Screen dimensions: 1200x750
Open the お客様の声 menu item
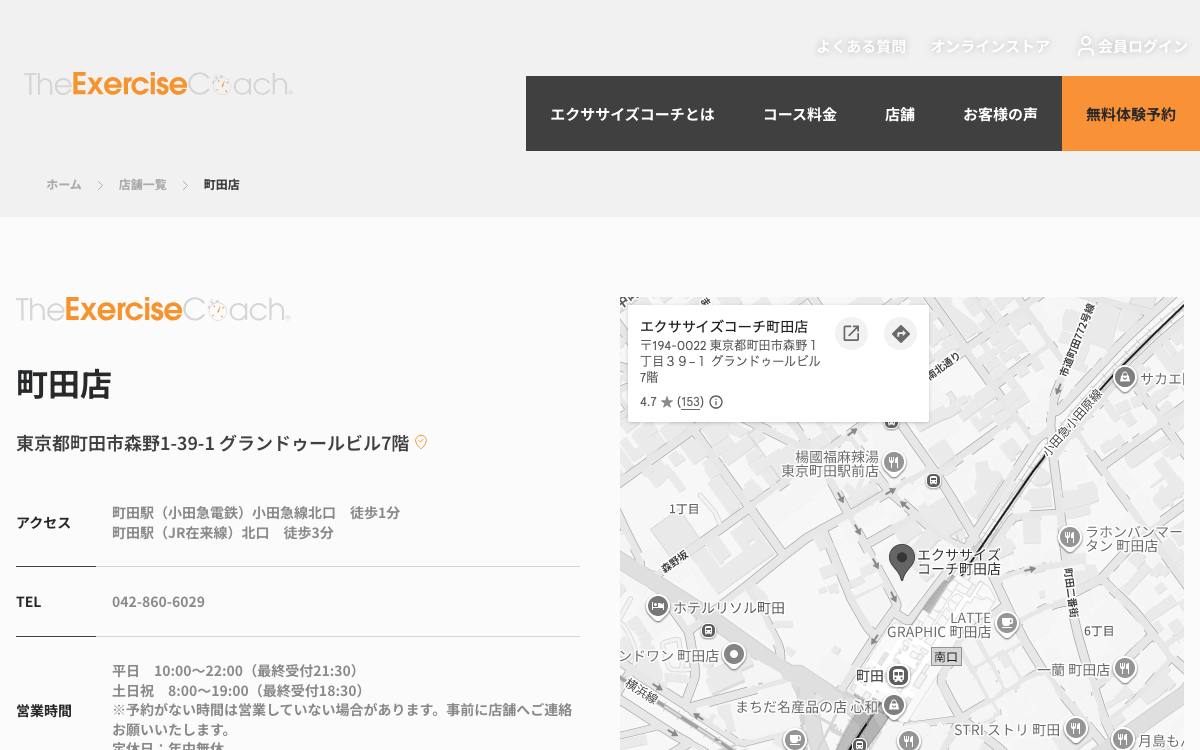[1000, 114]
